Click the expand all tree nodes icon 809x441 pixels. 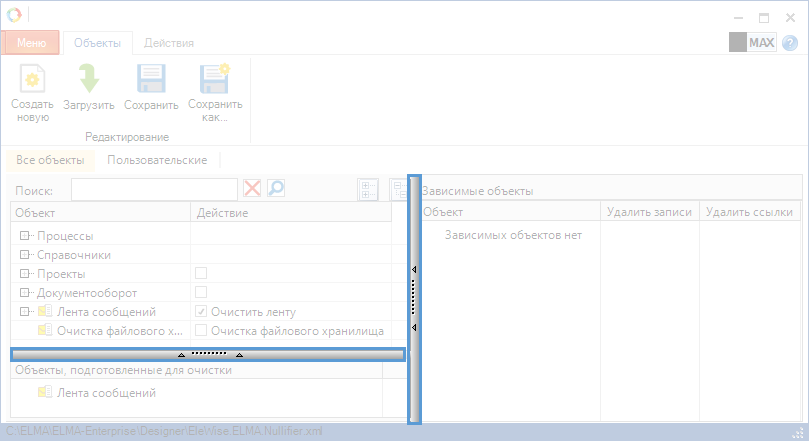tap(368, 190)
